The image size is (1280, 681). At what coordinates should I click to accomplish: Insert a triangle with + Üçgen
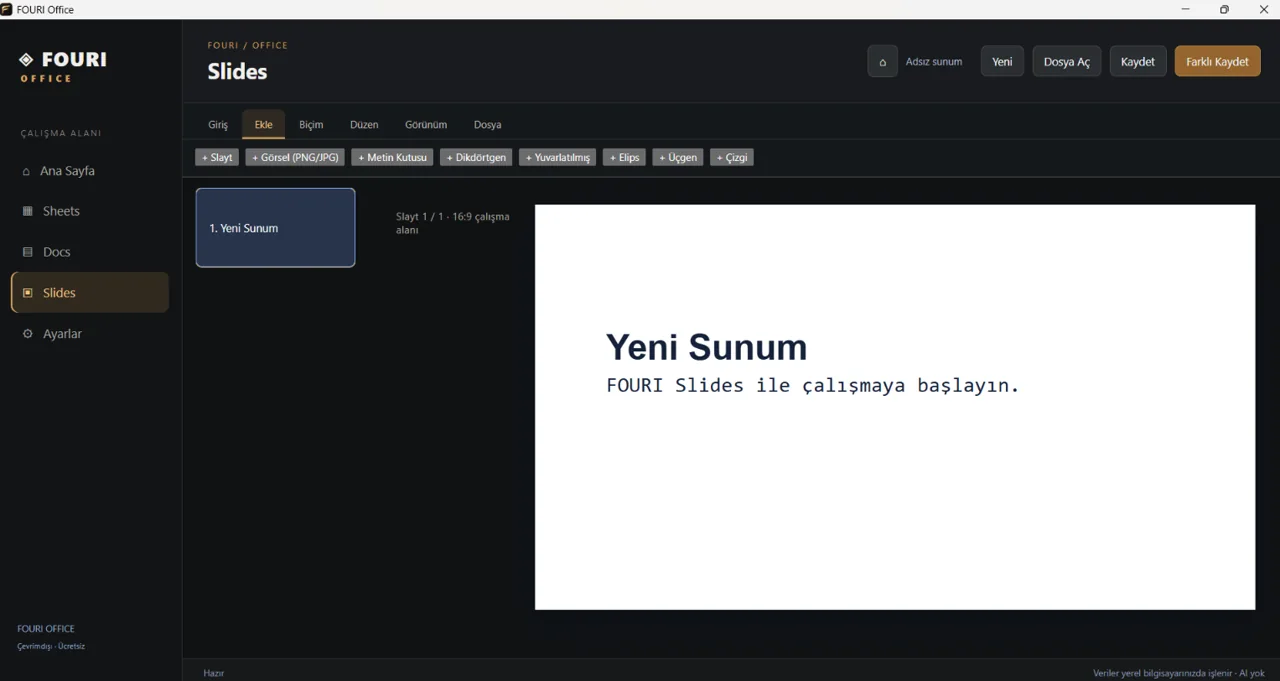pyautogui.click(x=678, y=157)
